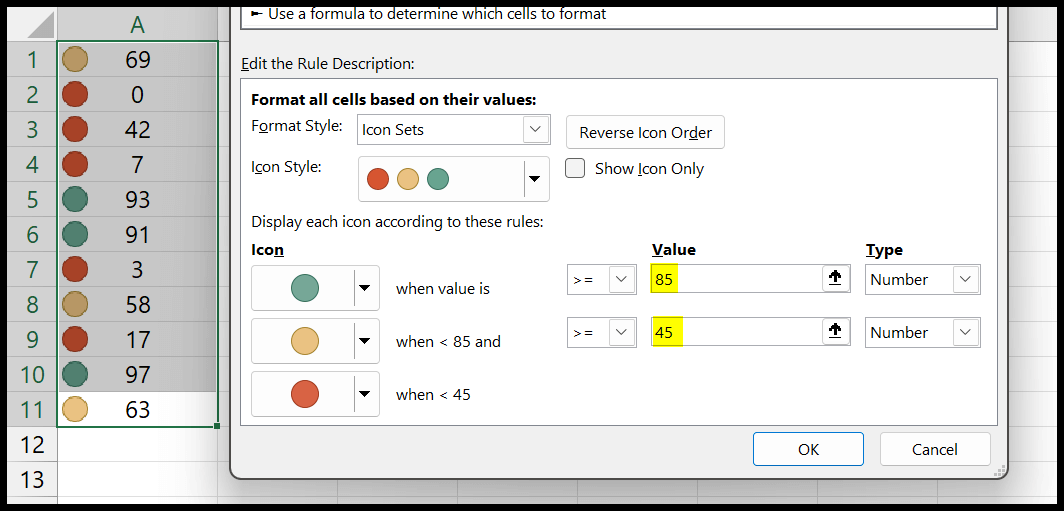Open the yellow circle icon picker

click(x=366, y=342)
